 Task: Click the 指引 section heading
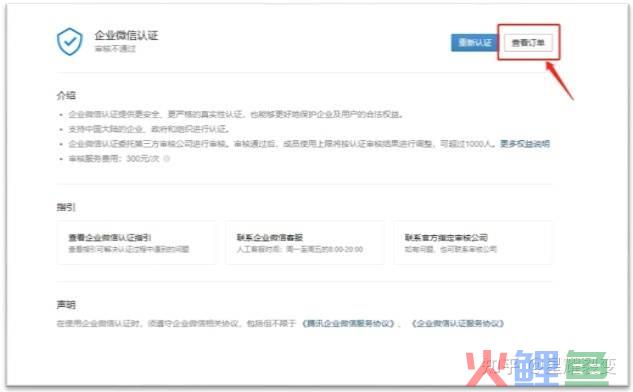pos(66,207)
